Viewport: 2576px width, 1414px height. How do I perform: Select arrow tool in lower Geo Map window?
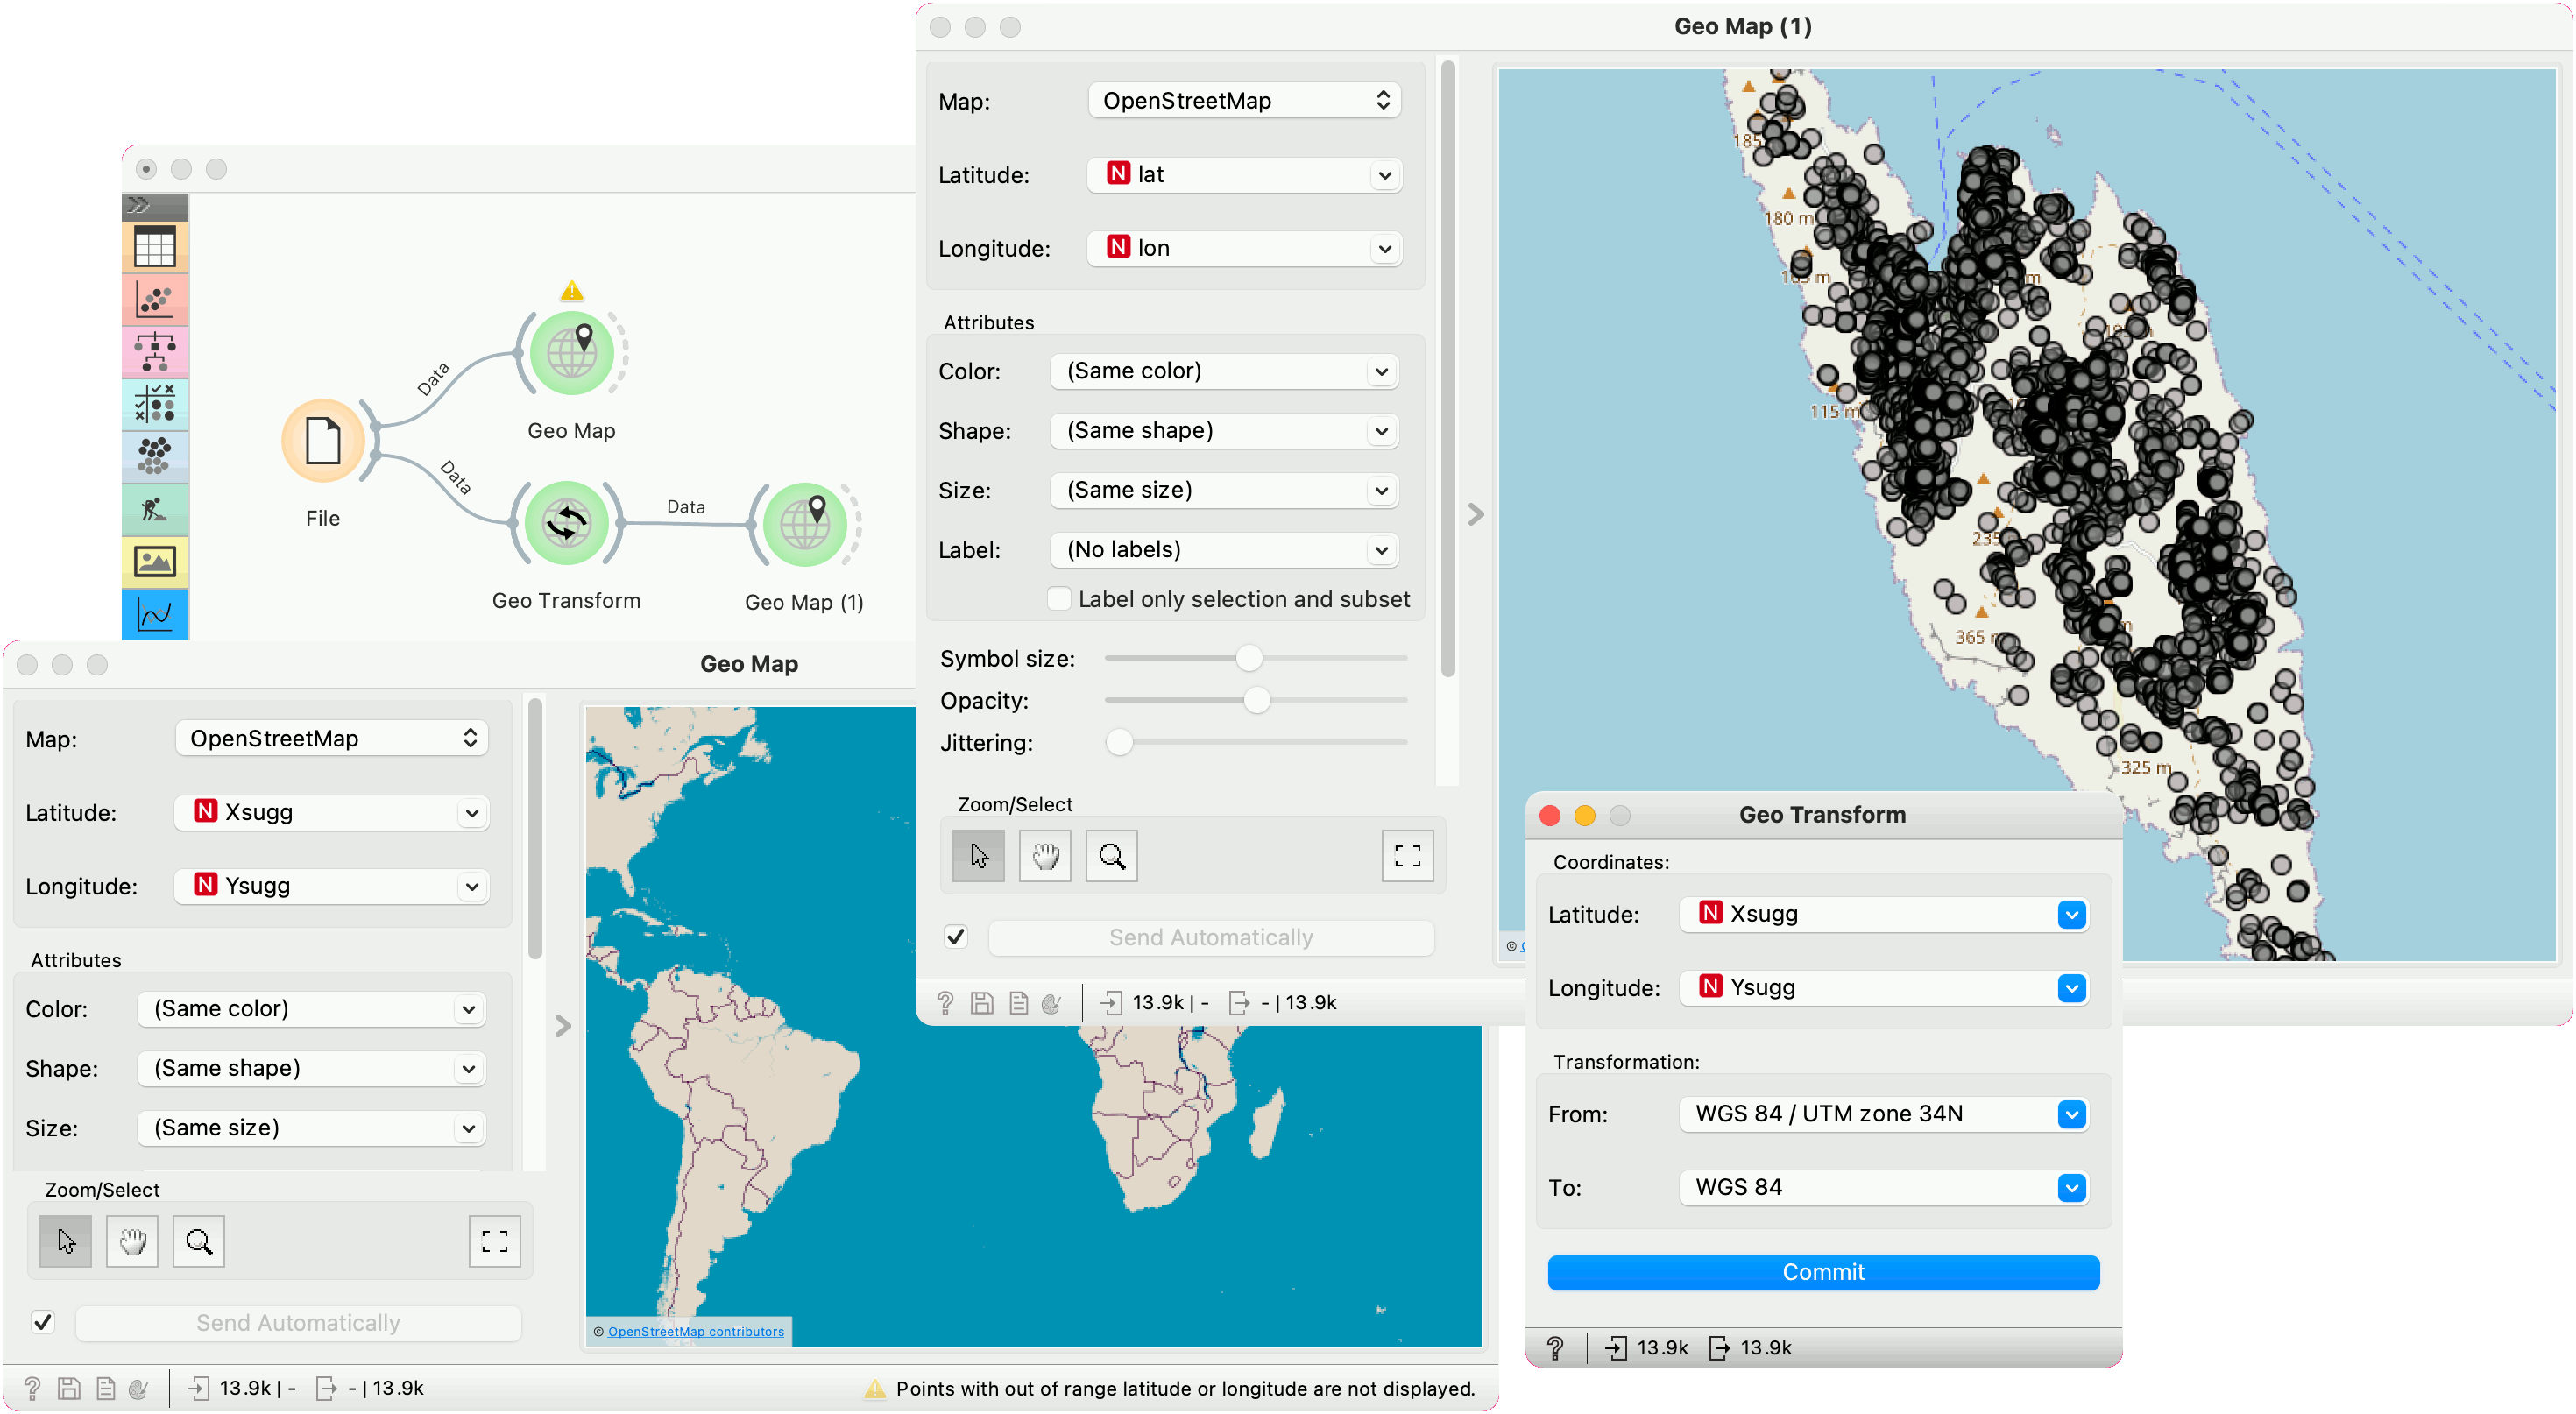point(66,1242)
